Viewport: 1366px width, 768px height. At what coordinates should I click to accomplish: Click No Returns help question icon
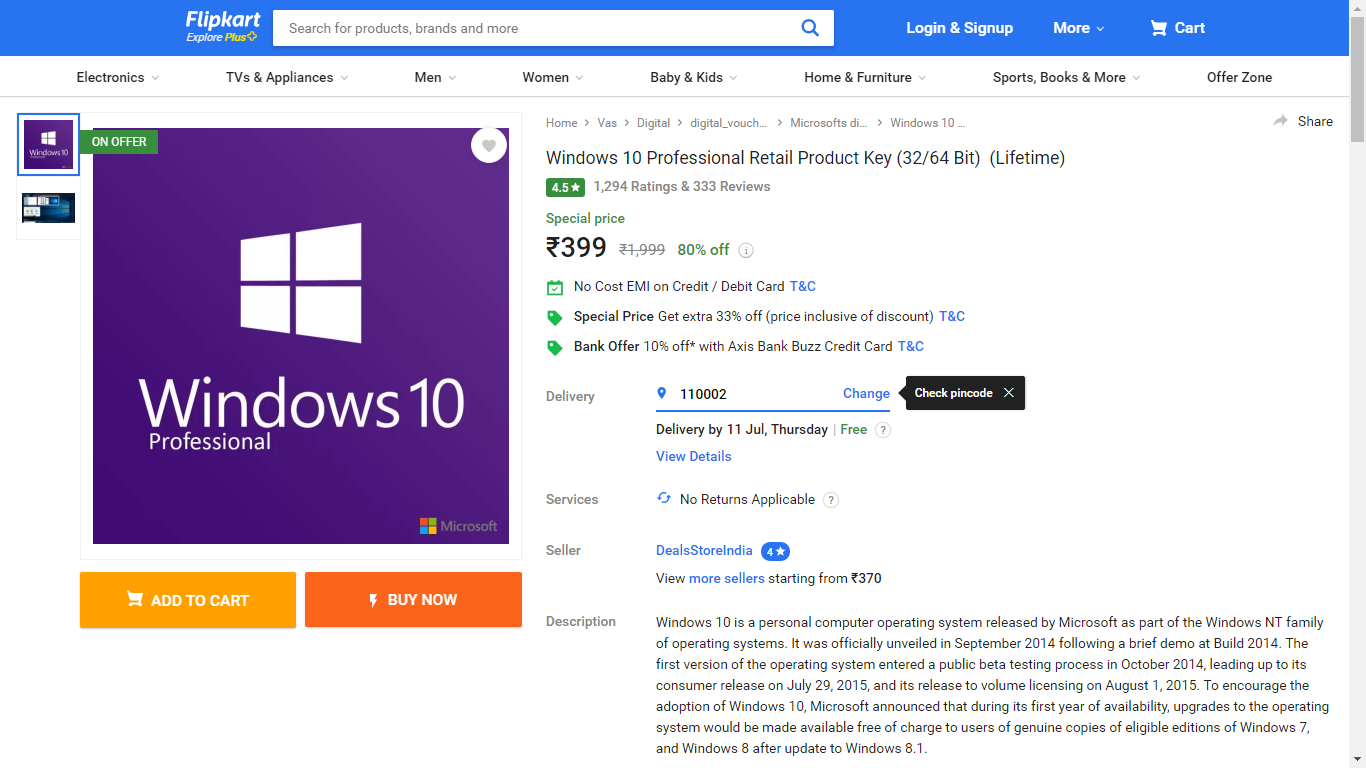tap(831, 500)
